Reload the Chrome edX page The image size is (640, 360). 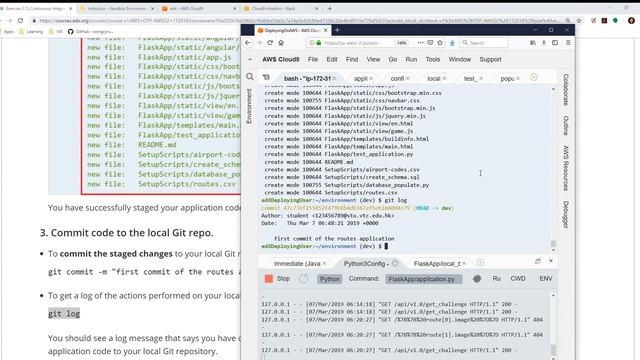pos(20,20)
